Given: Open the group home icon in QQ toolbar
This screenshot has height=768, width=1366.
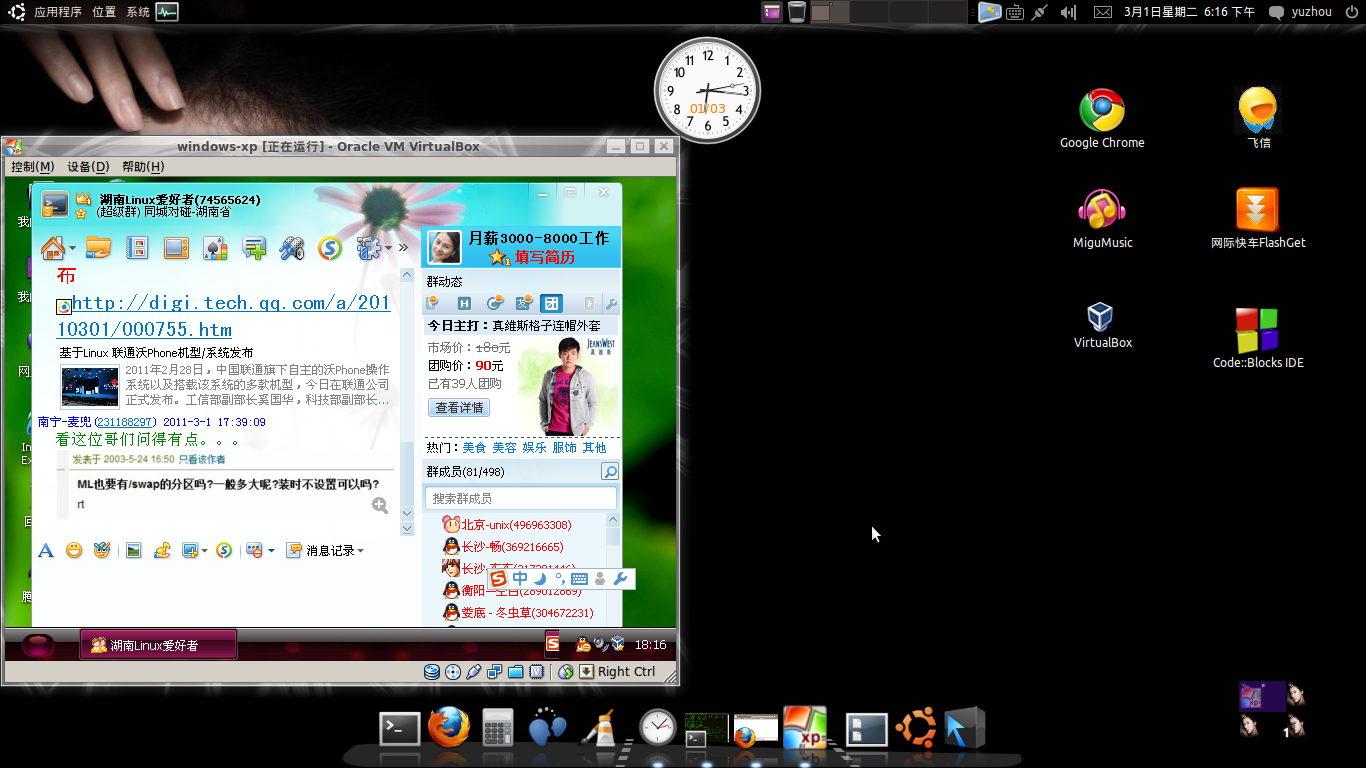Looking at the screenshot, I should point(52,247).
